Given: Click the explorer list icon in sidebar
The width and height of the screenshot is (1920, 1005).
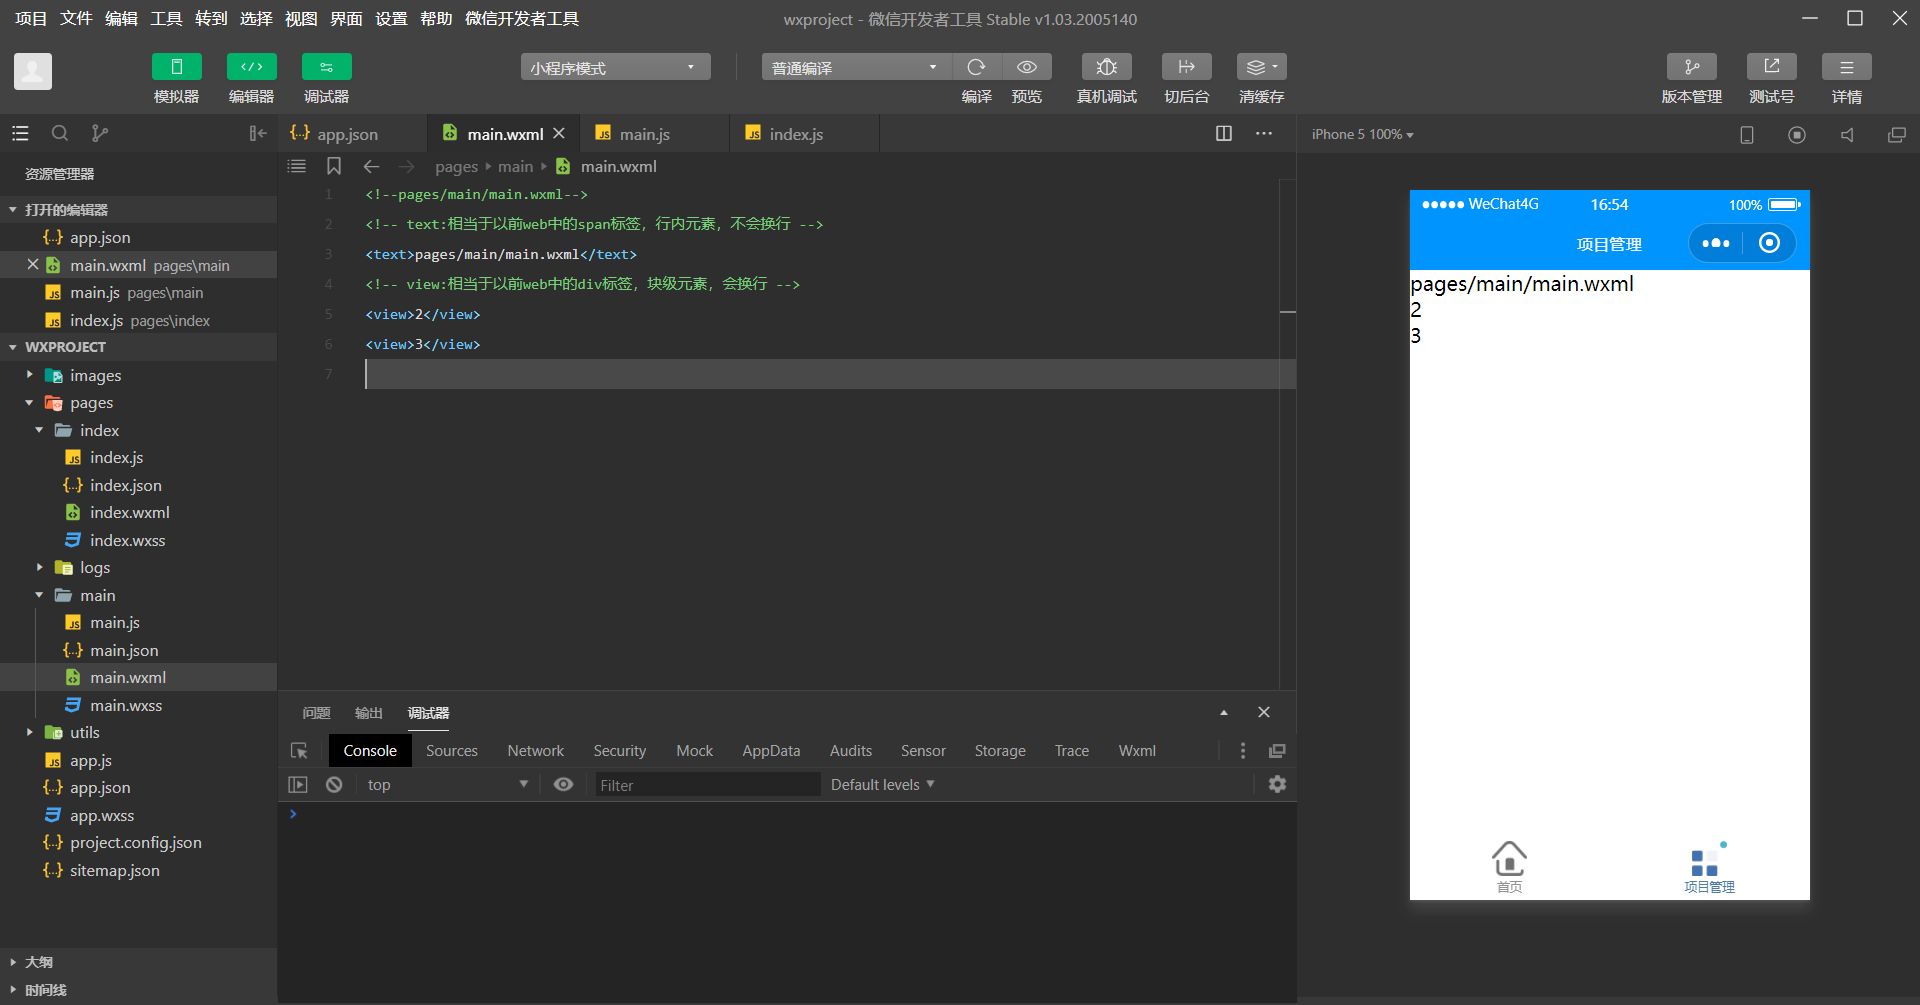Looking at the screenshot, I should click(20, 133).
